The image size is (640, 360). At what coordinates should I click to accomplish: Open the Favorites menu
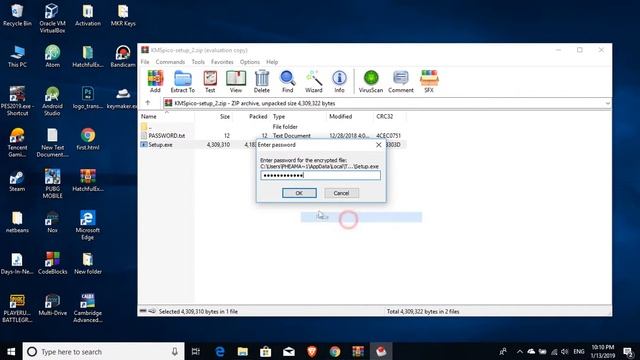pos(222,62)
